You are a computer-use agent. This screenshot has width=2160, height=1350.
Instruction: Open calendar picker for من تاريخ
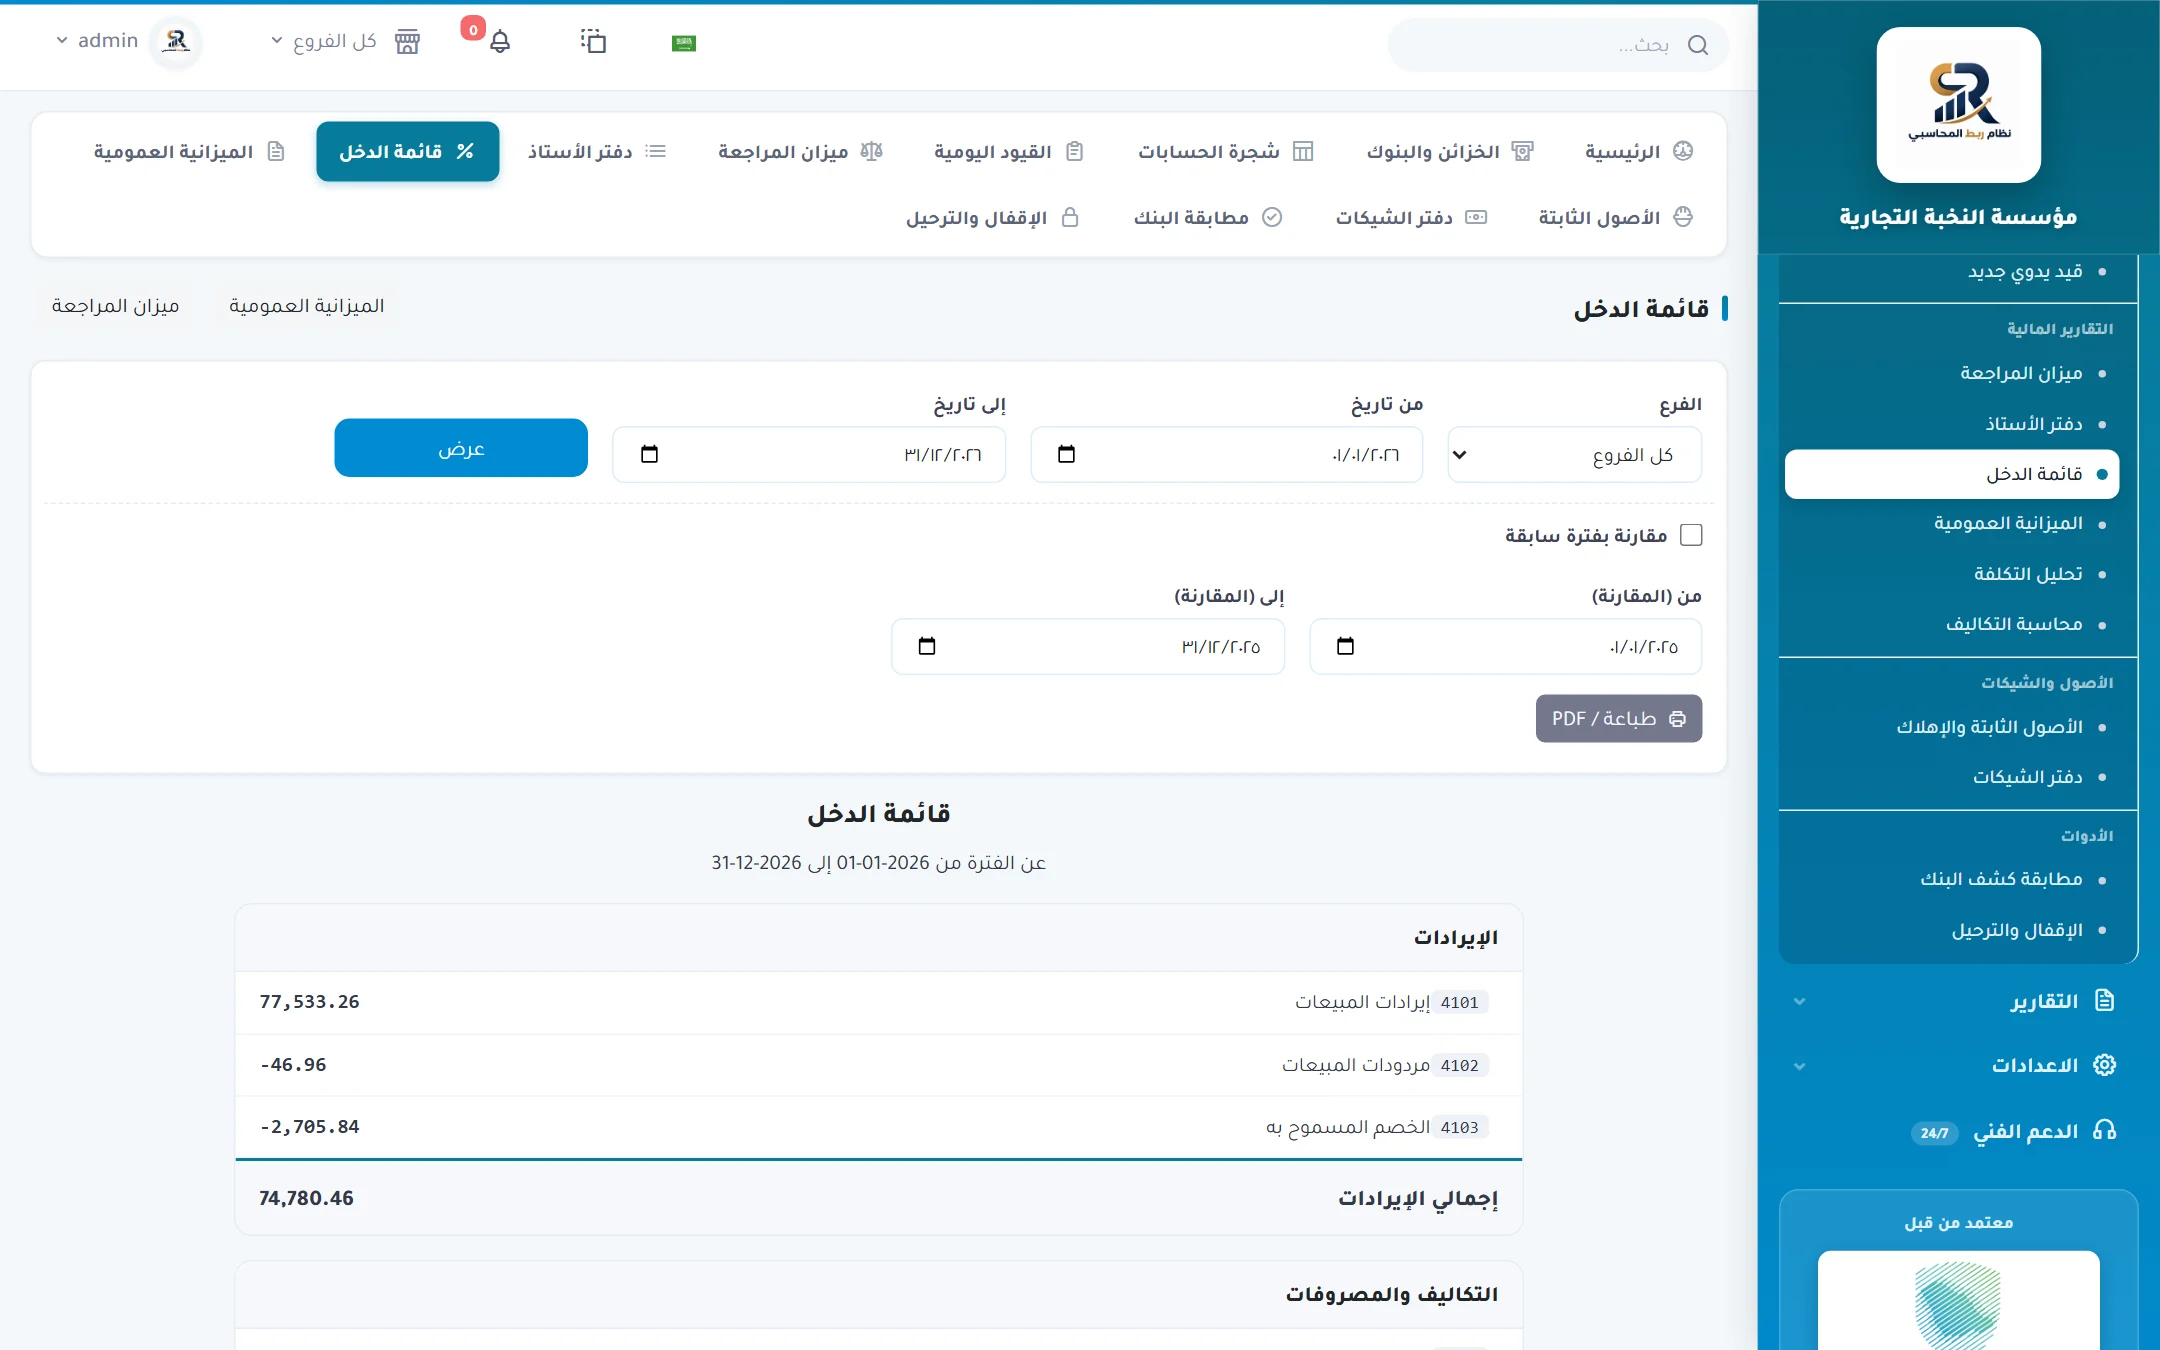coord(1066,454)
